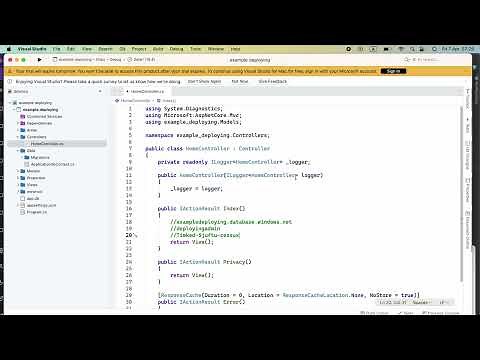Select the Properties folder in solution tree
Screen dimensions: 480x360
click(36, 178)
